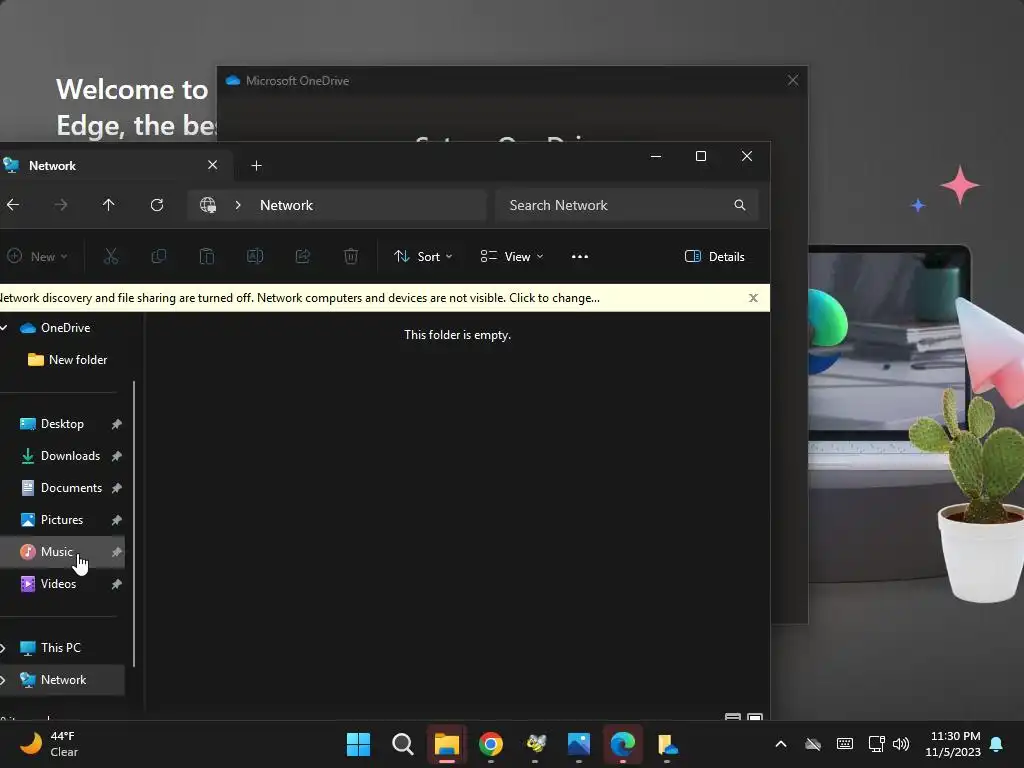
Task: Show hidden system tray icons
Action: click(x=780, y=744)
